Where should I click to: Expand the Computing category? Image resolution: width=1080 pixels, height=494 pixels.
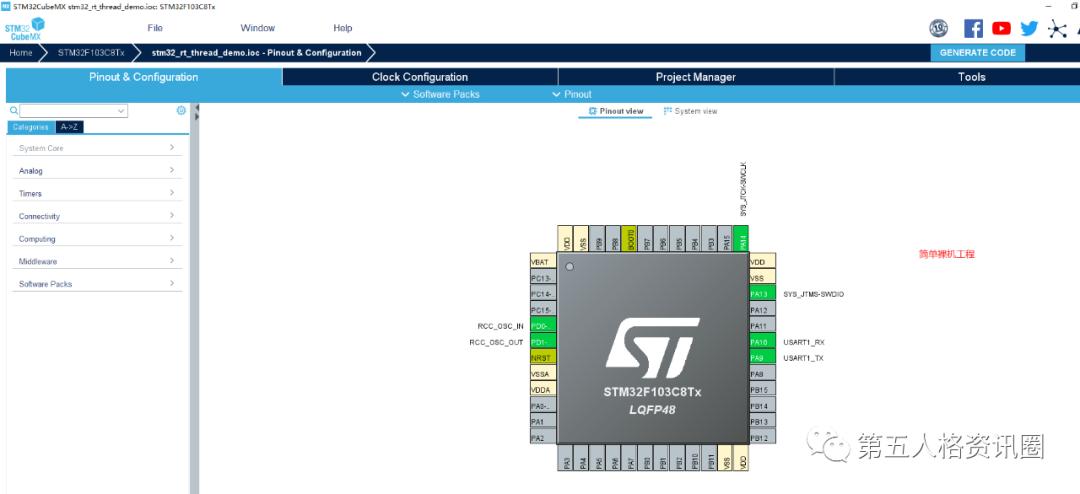[97, 239]
